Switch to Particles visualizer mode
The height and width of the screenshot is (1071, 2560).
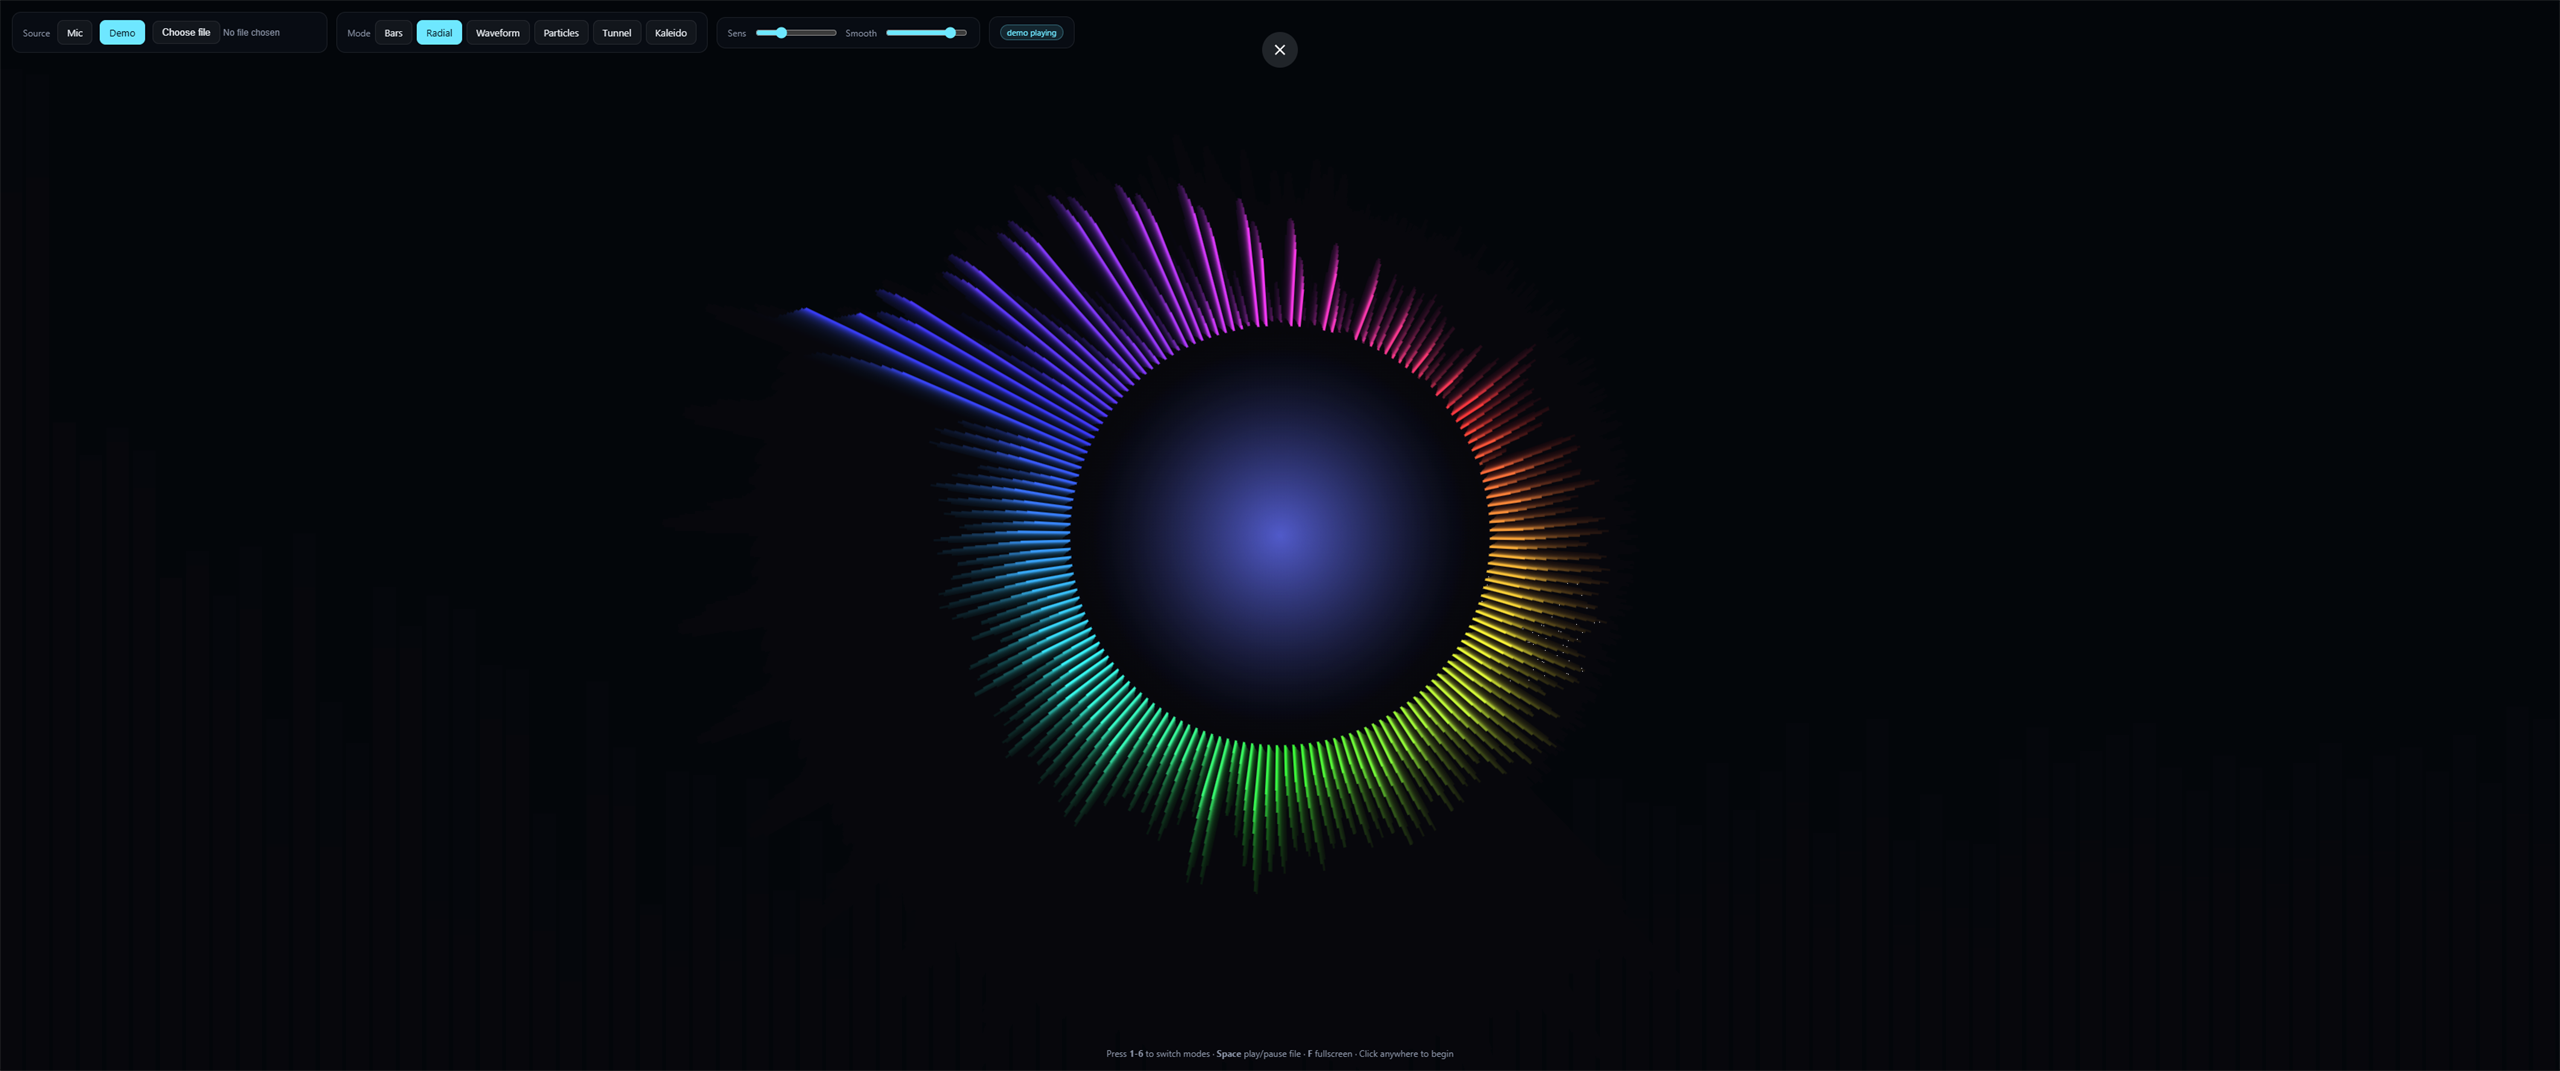click(x=561, y=33)
